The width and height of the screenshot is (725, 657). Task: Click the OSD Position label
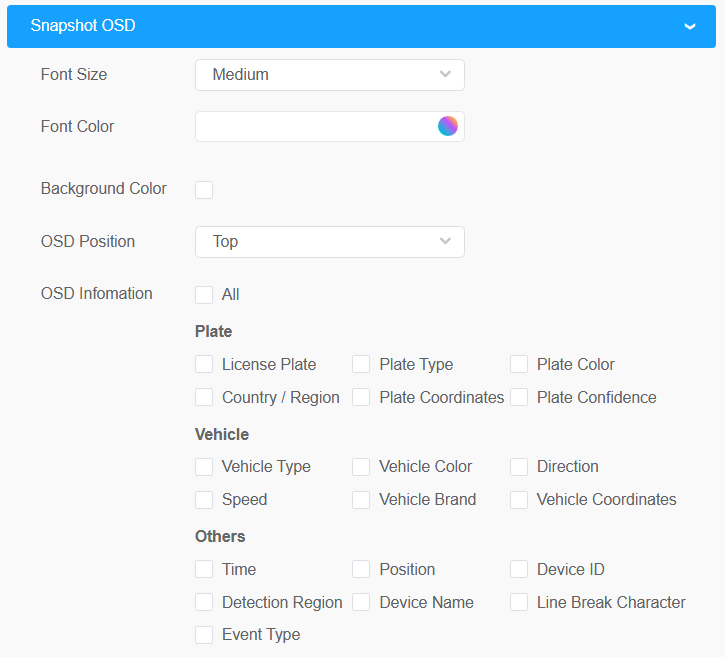[x=88, y=241]
